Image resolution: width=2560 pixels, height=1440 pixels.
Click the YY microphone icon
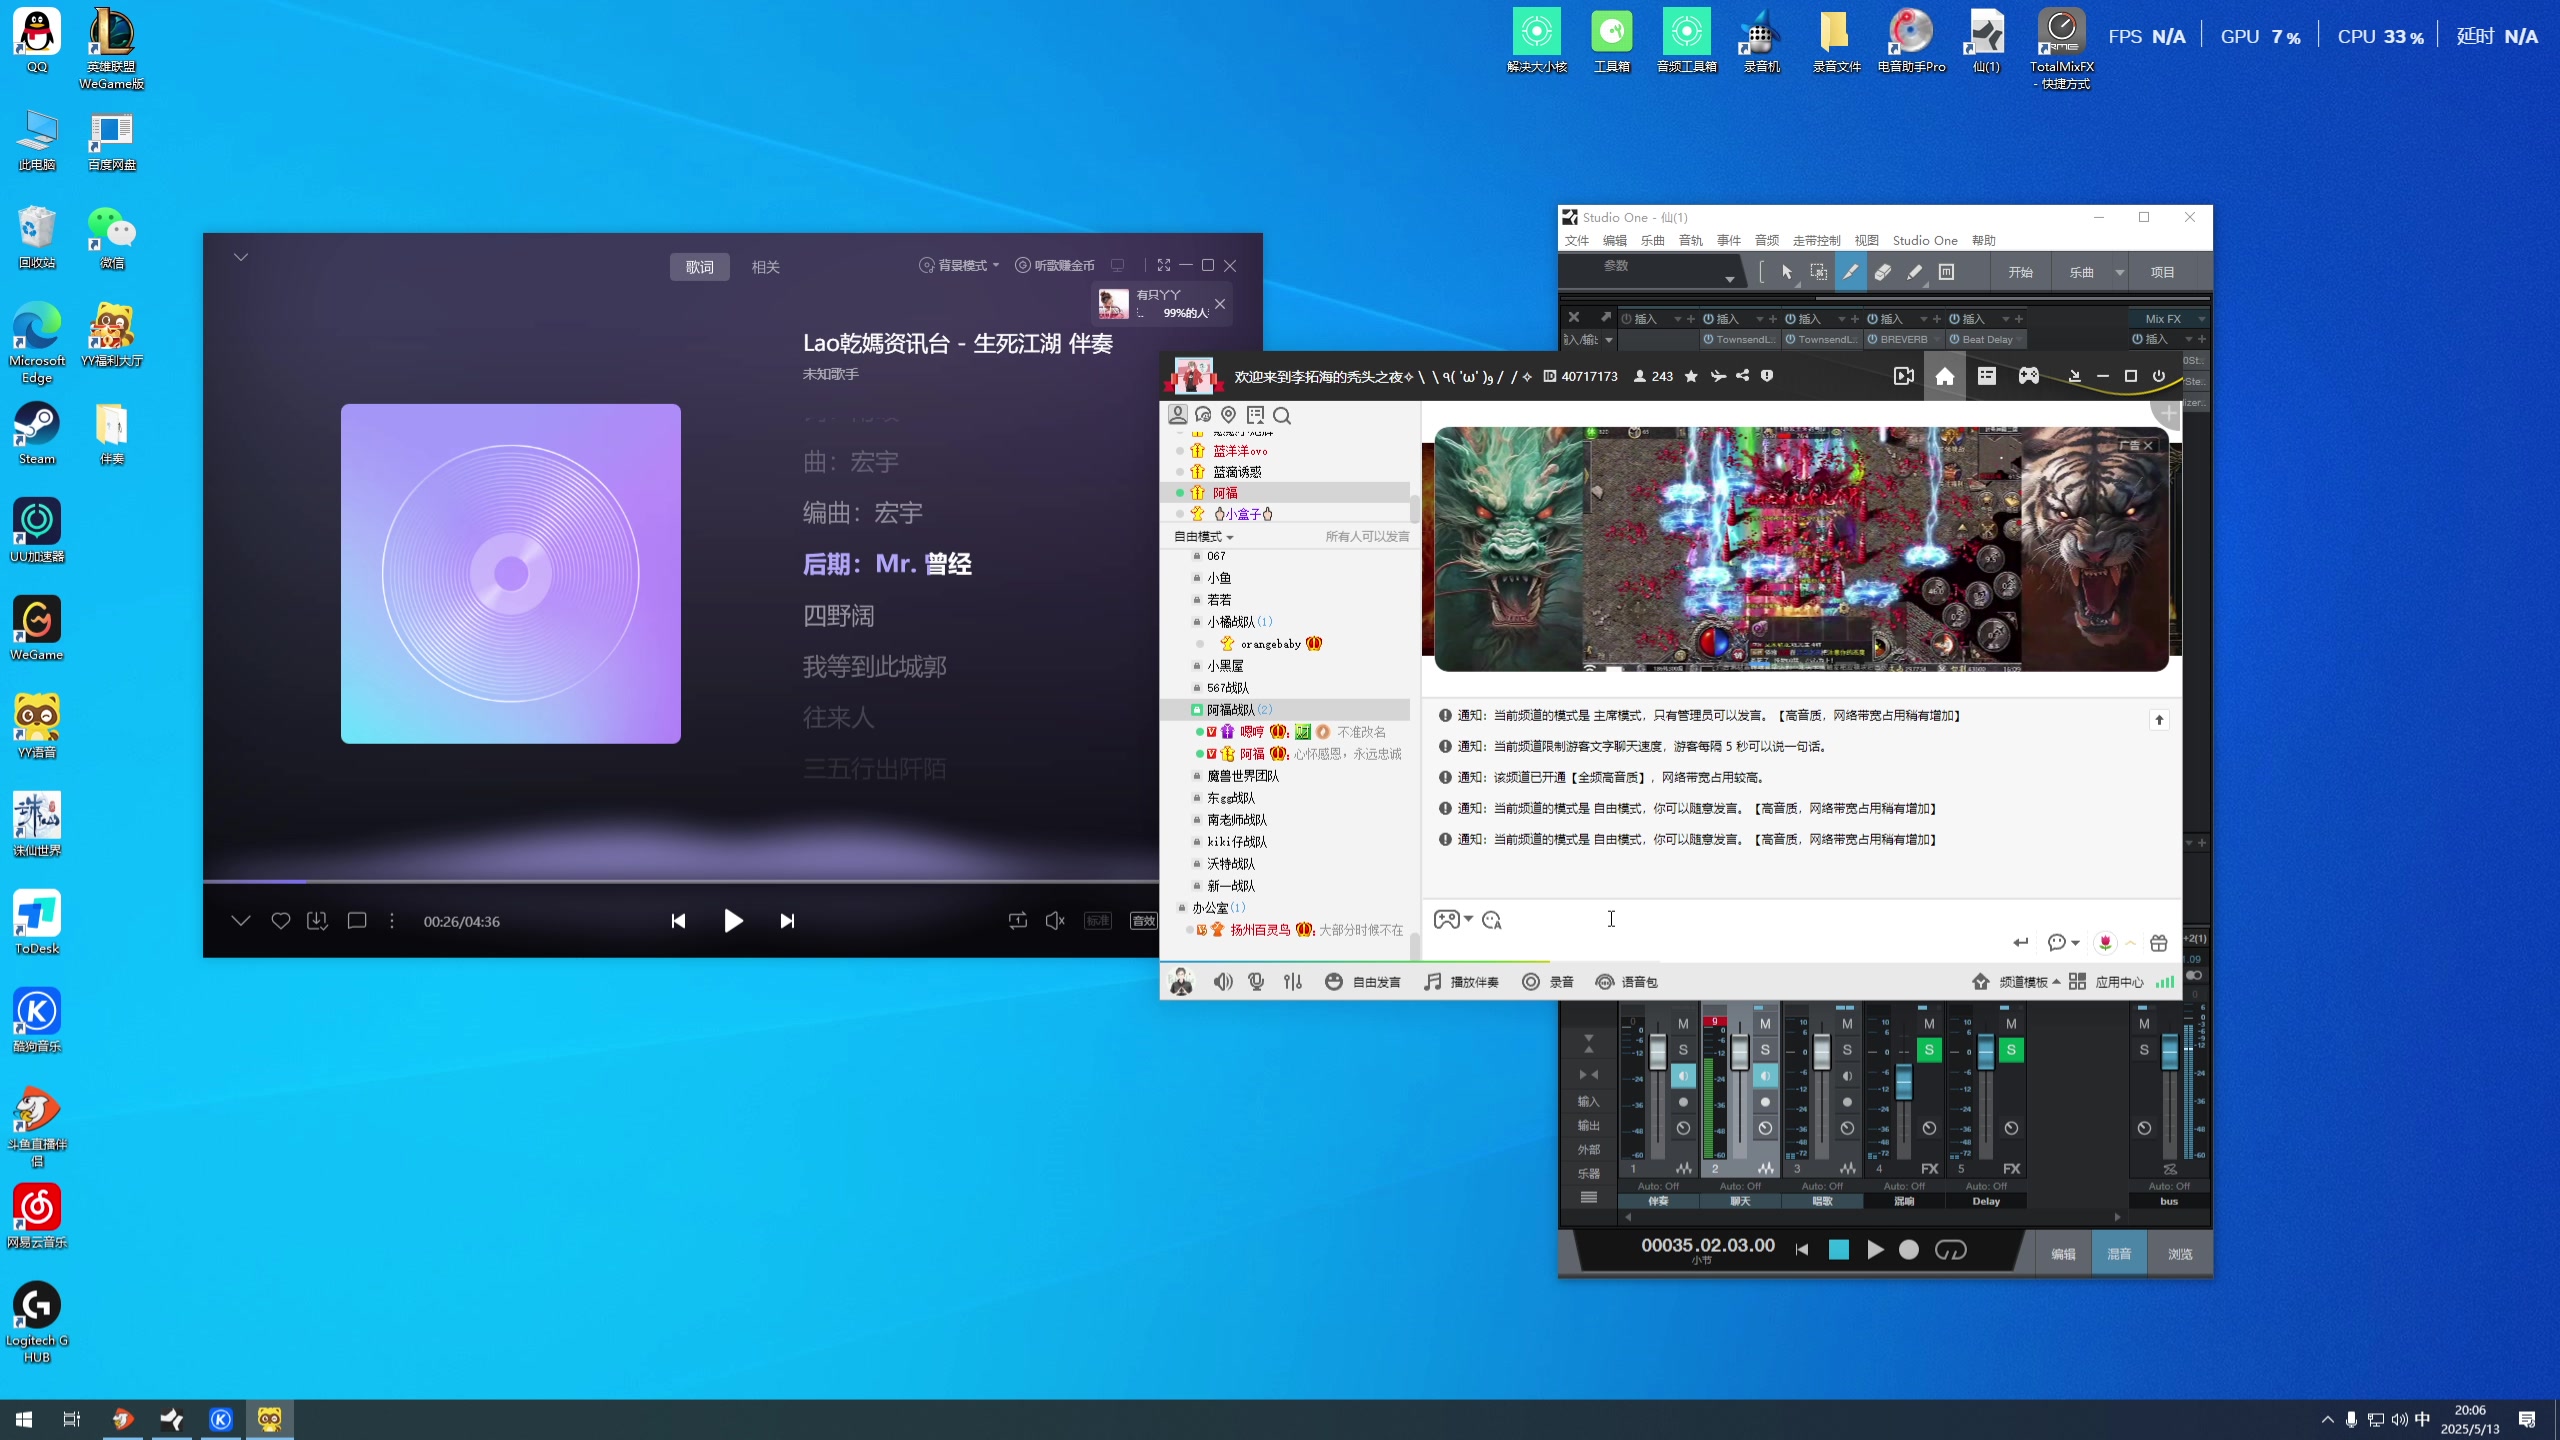tap(1257, 982)
